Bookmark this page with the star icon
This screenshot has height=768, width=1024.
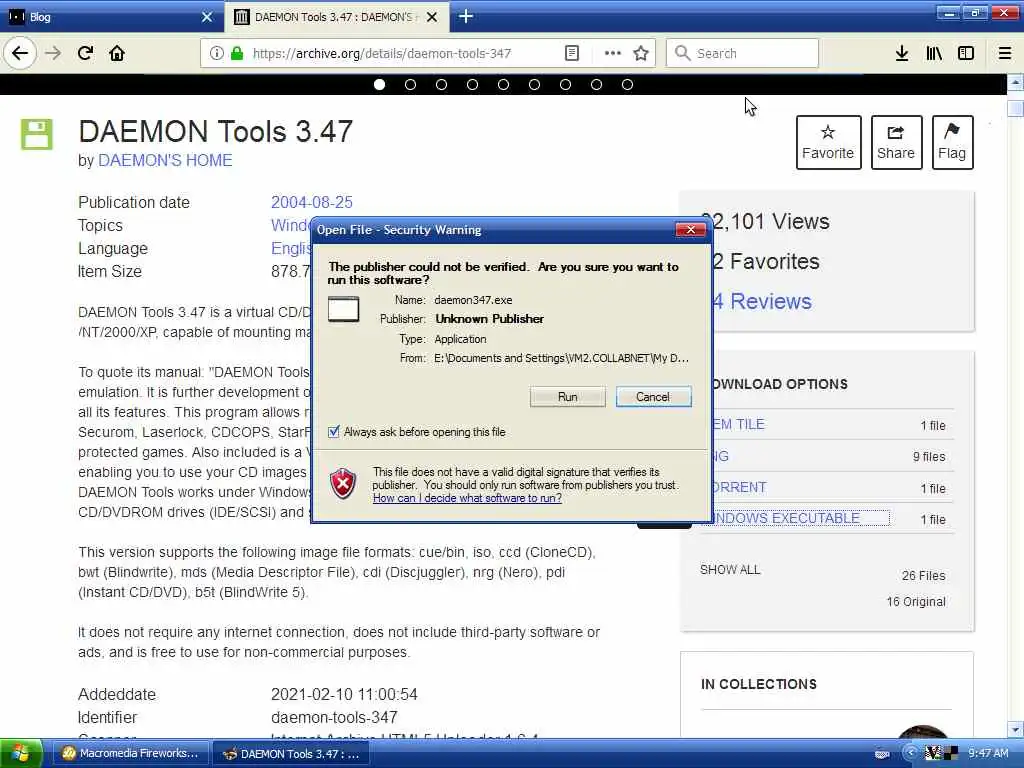(x=641, y=53)
